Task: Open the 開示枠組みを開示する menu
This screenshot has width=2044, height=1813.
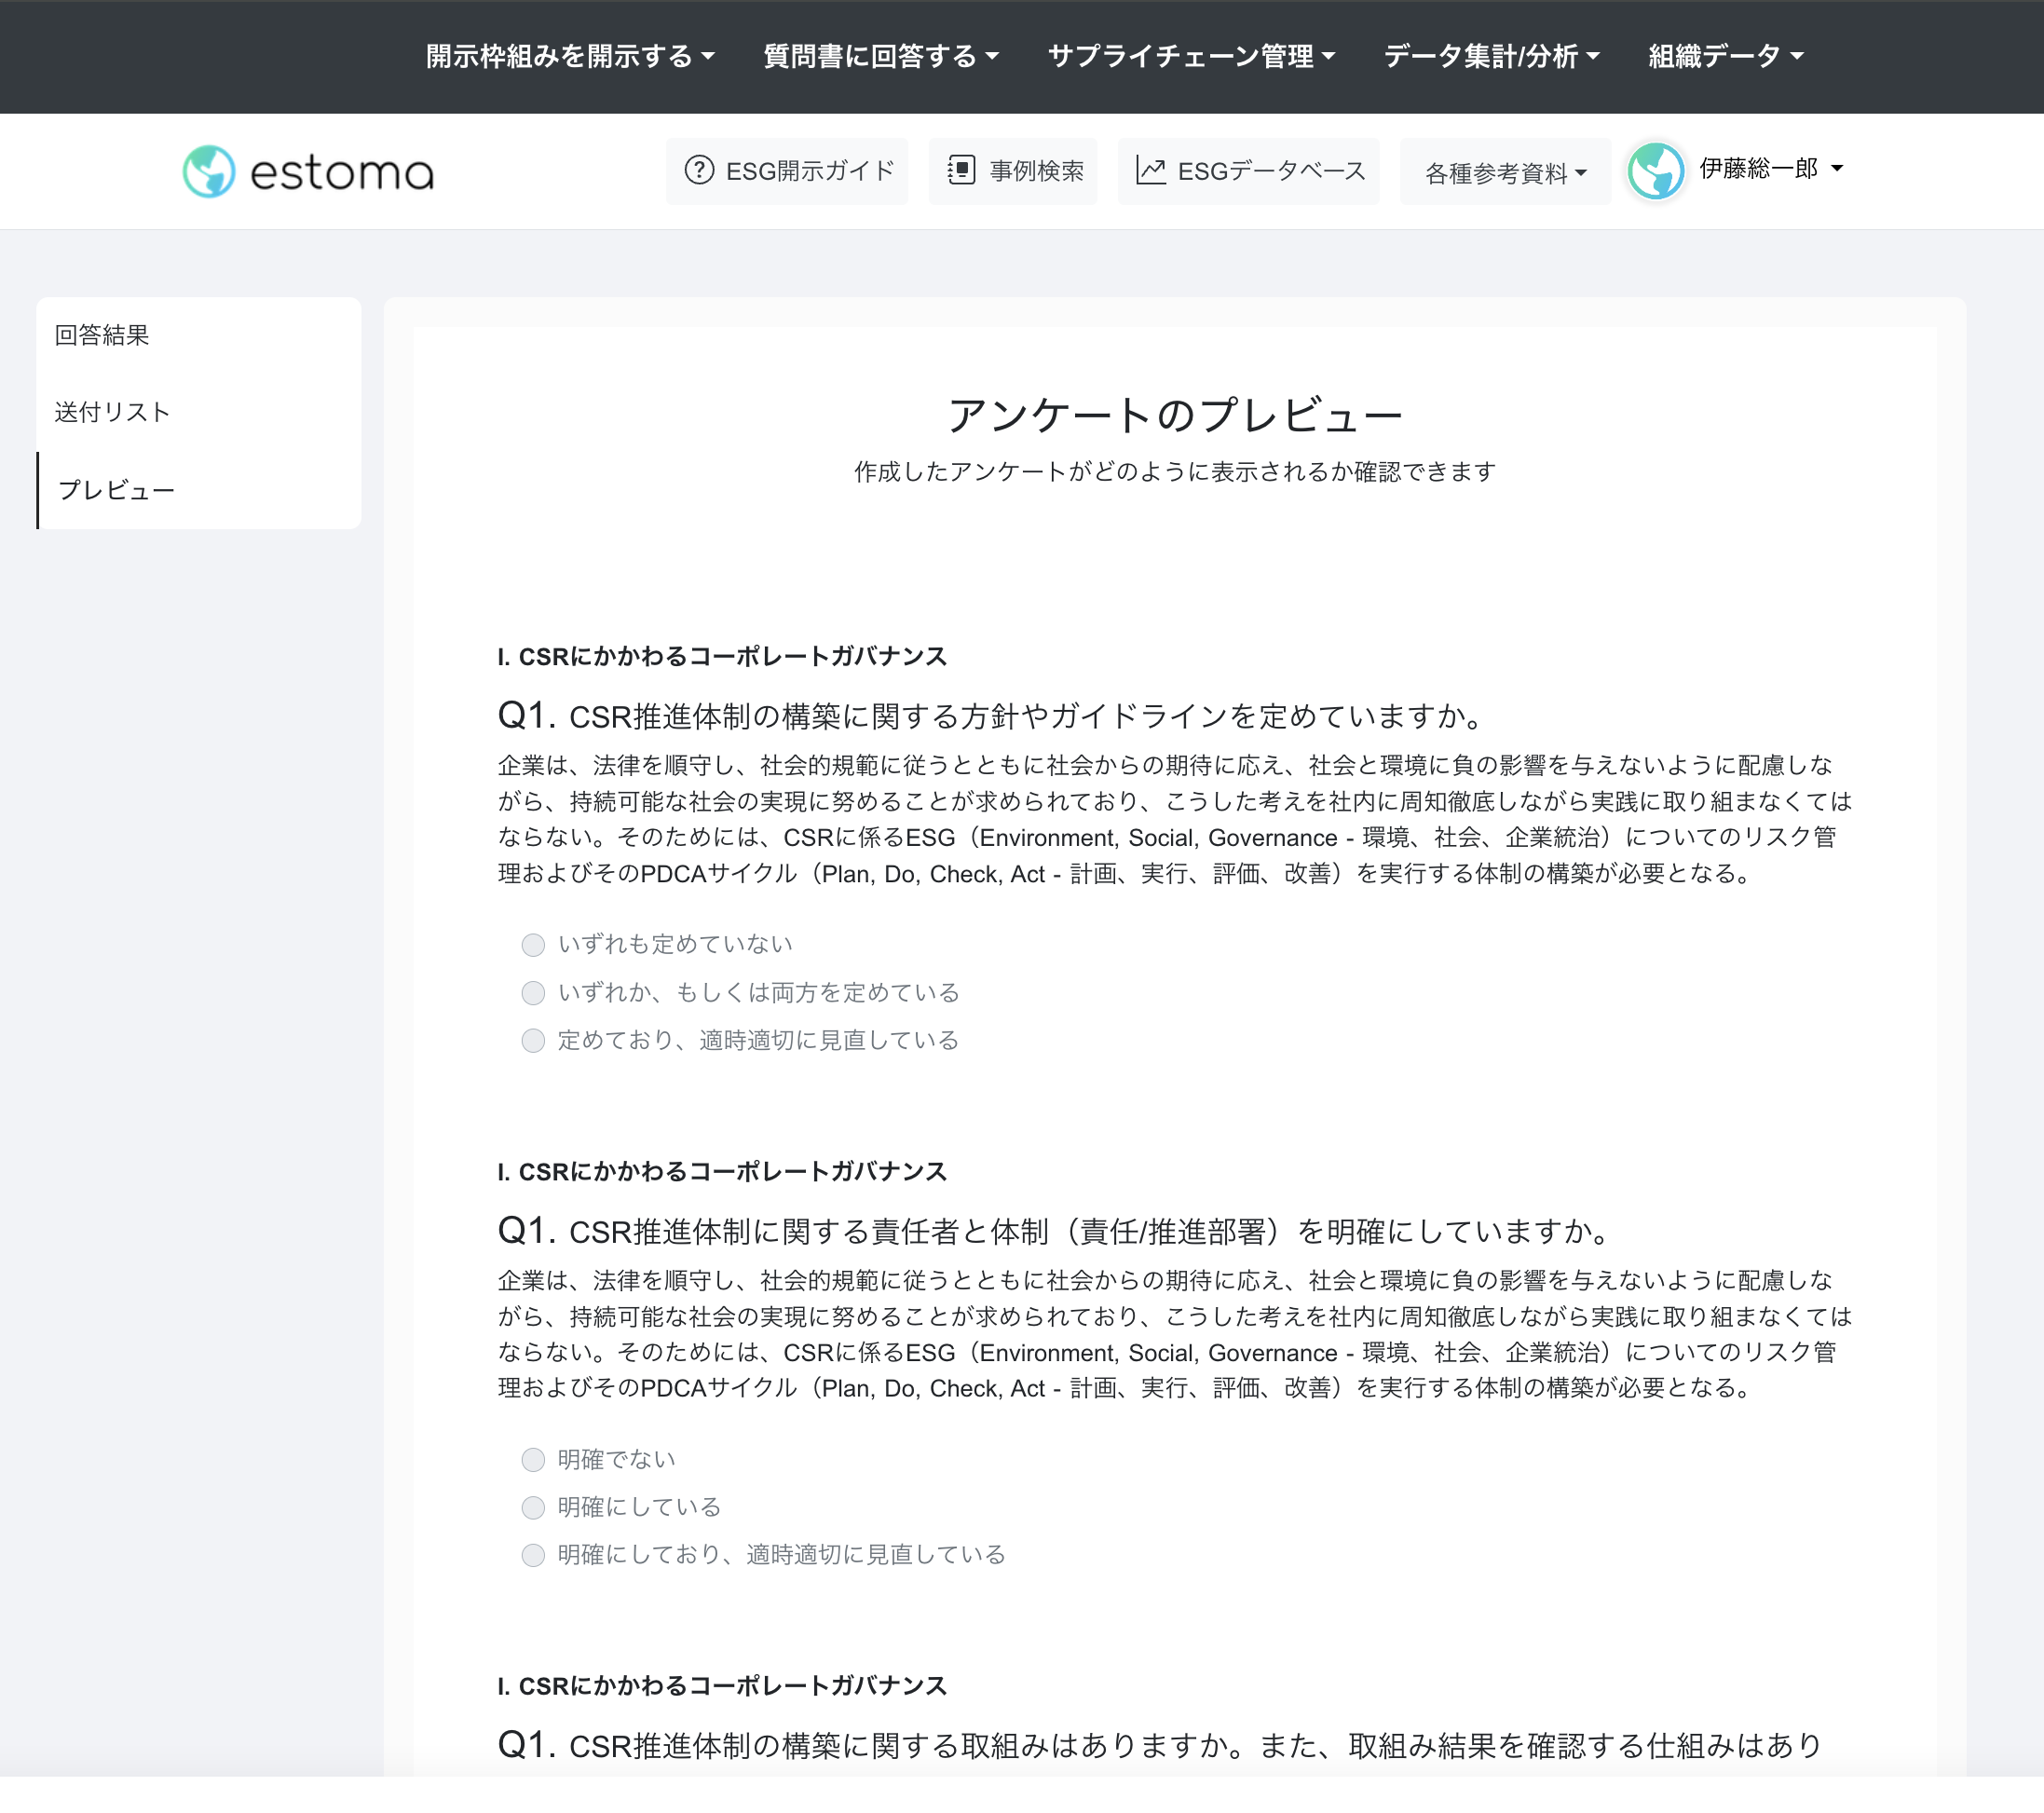Action: pyautogui.click(x=568, y=56)
